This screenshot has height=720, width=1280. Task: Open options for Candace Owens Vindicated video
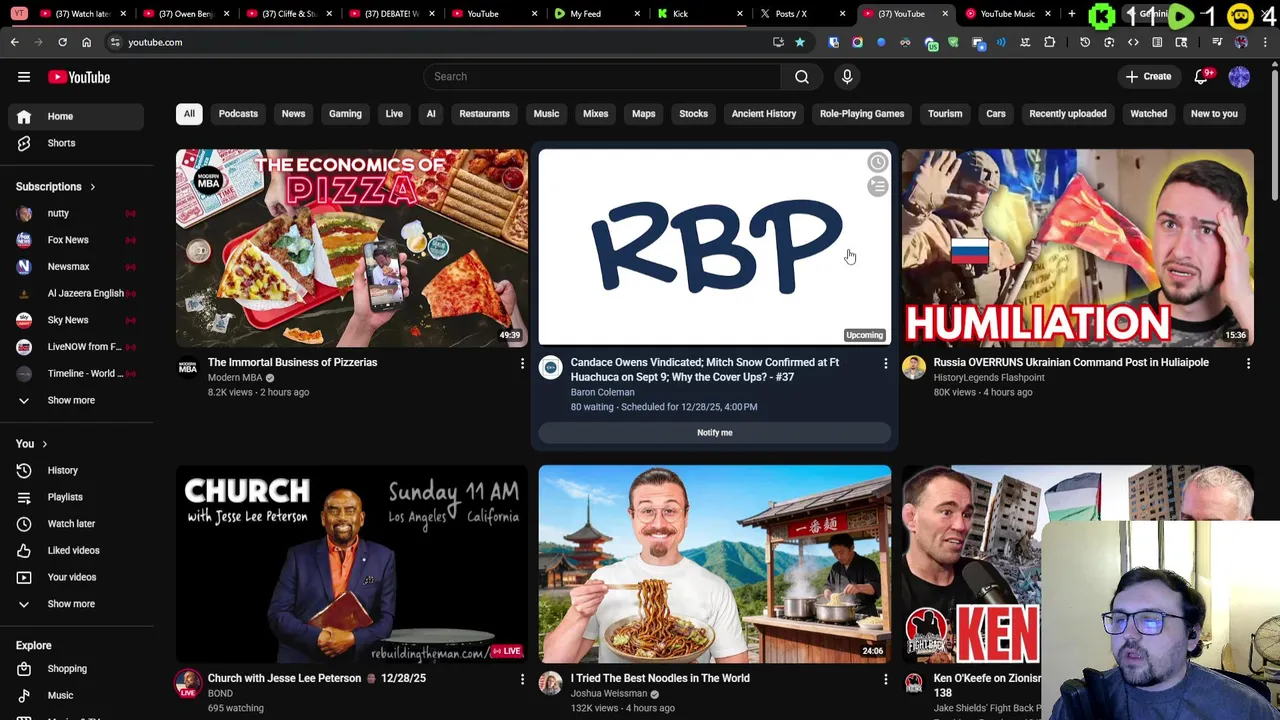tap(885, 364)
